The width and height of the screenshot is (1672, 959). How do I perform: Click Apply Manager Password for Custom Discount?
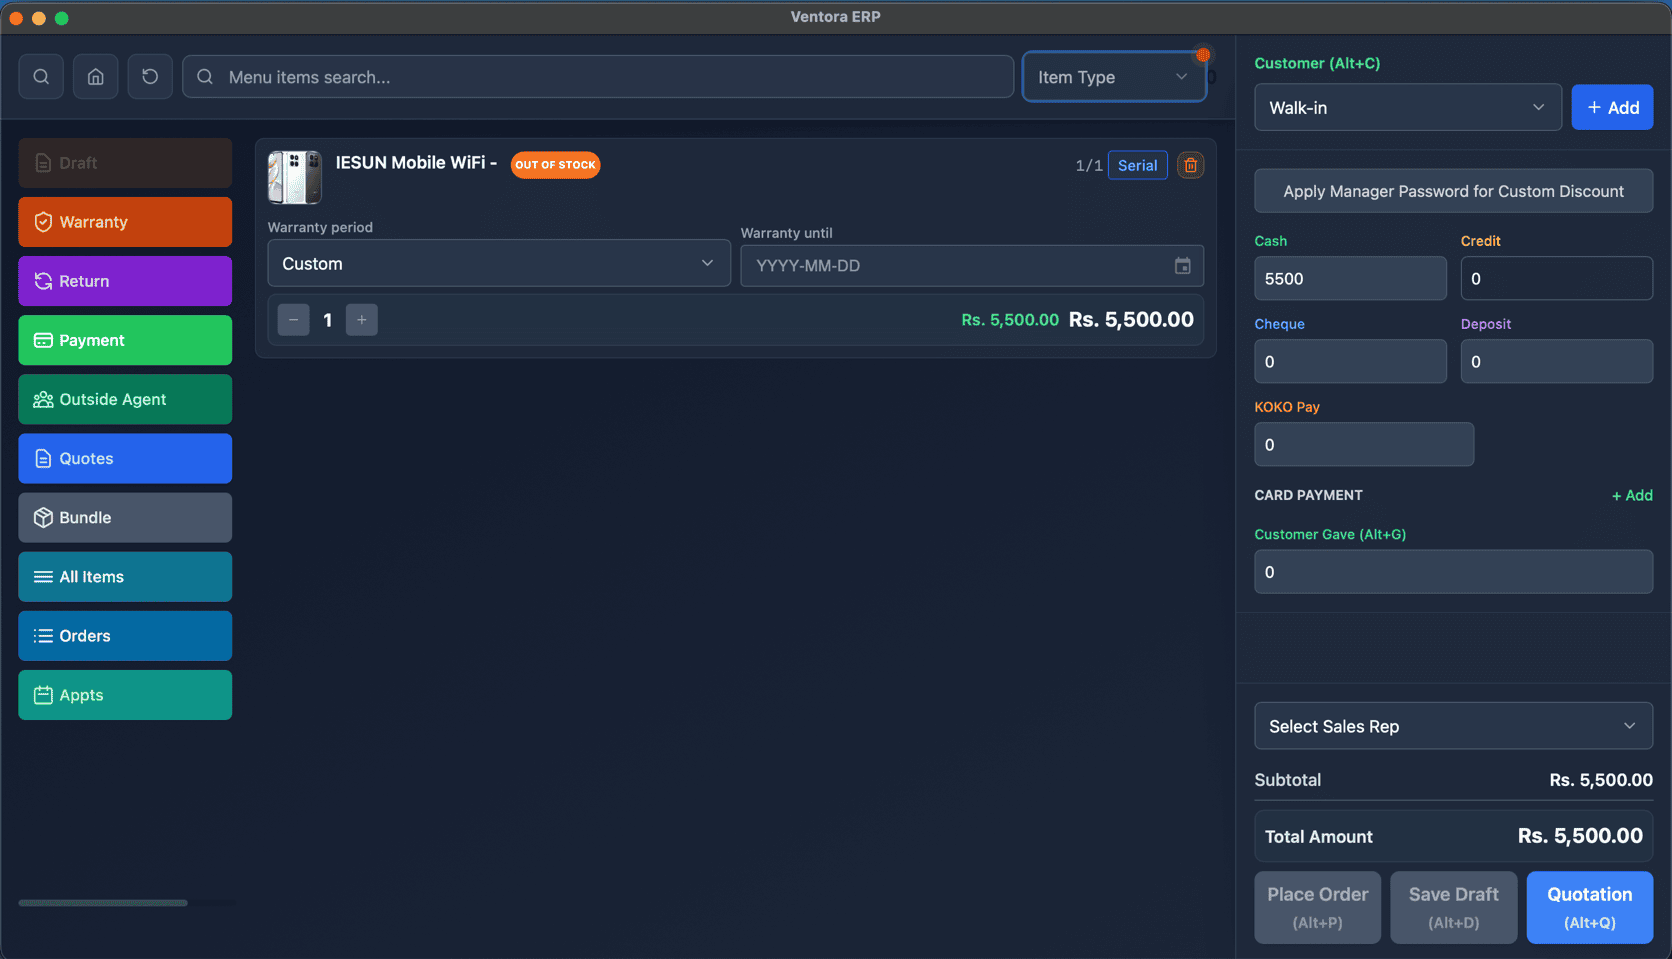1453,191
